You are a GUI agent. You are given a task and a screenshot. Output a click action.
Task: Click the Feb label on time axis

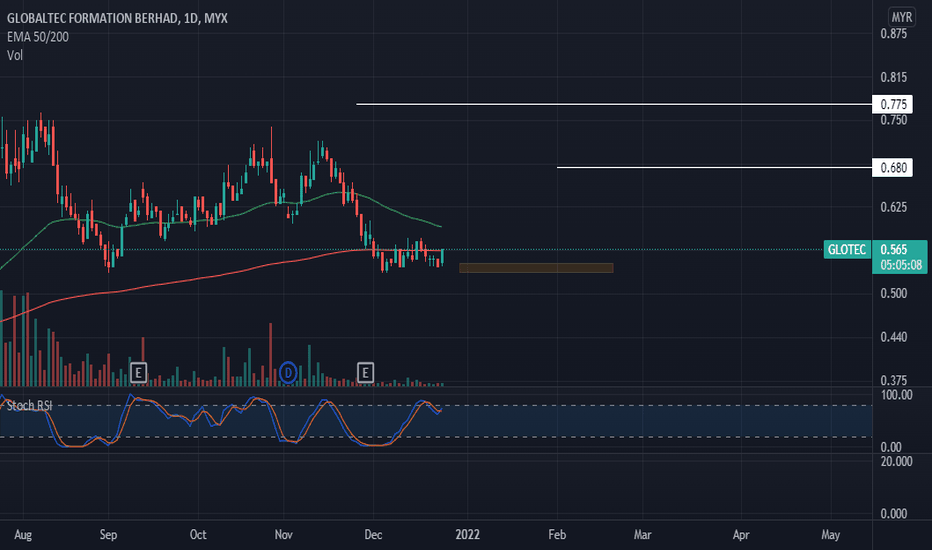pyautogui.click(x=557, y=535)
